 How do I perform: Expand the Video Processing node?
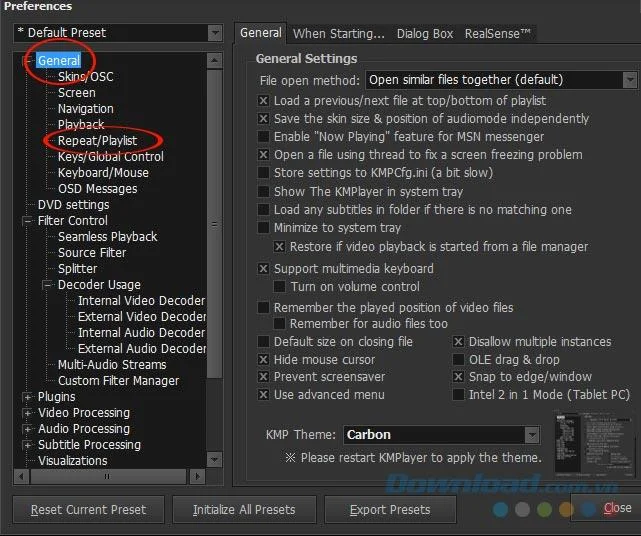pyautogui.click(x=27, y=413)
